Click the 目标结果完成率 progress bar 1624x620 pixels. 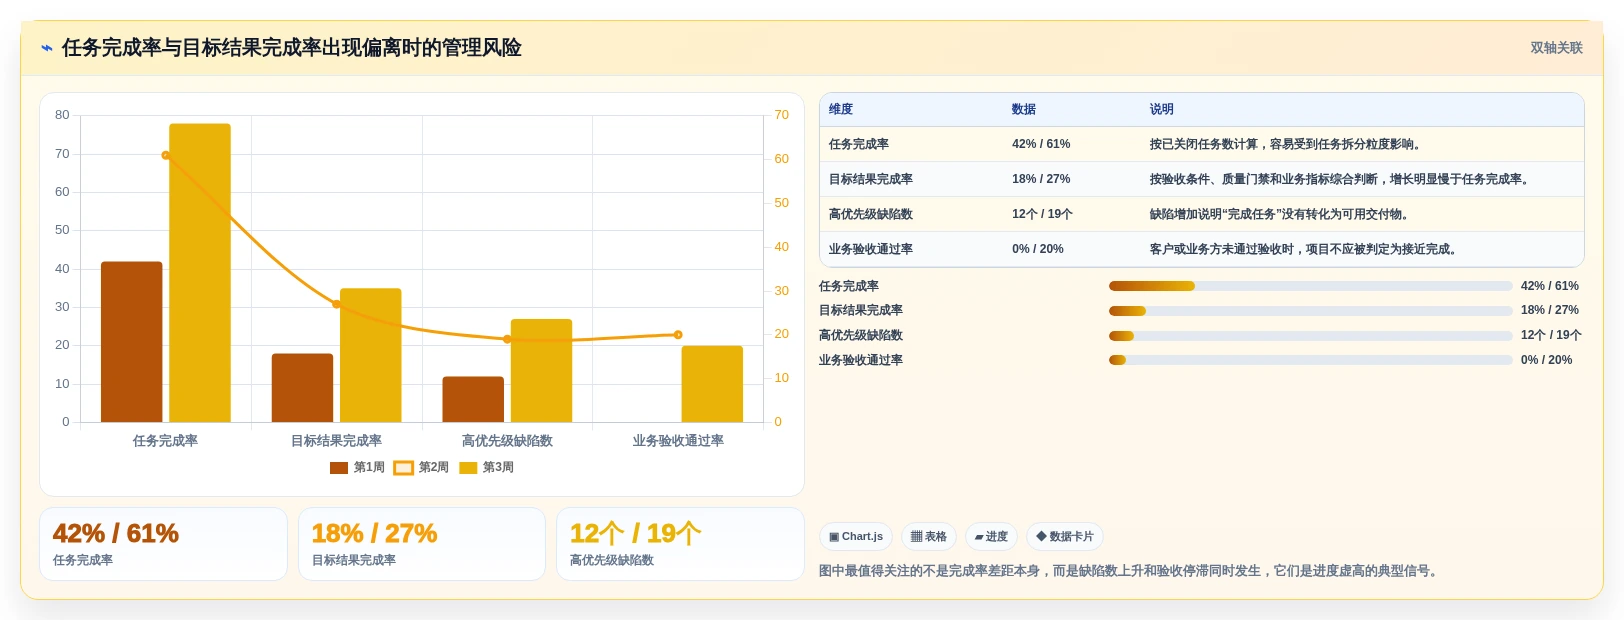tap(1310, 311)
